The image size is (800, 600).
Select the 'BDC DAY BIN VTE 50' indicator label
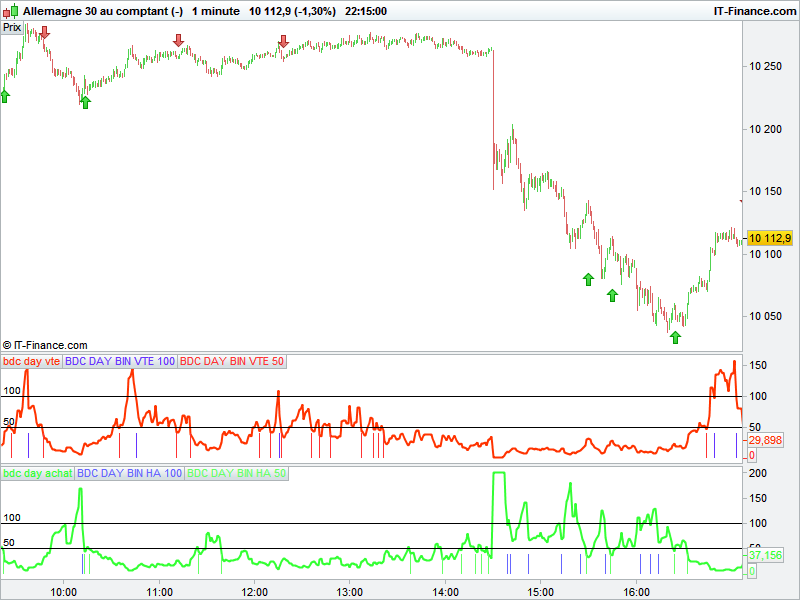(232, 361)
